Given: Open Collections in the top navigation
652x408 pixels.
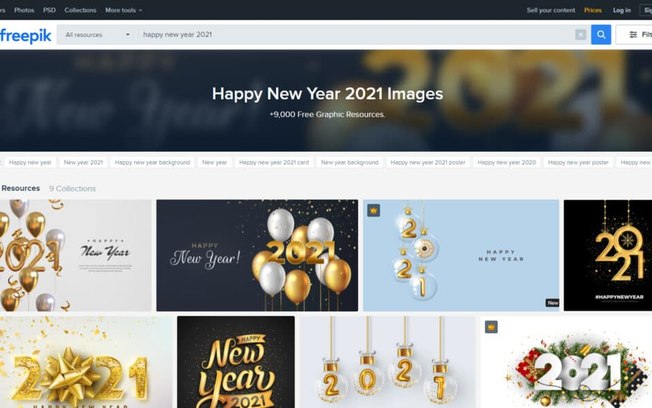Looking at the screenshot, I should click(x=80, y=10).
